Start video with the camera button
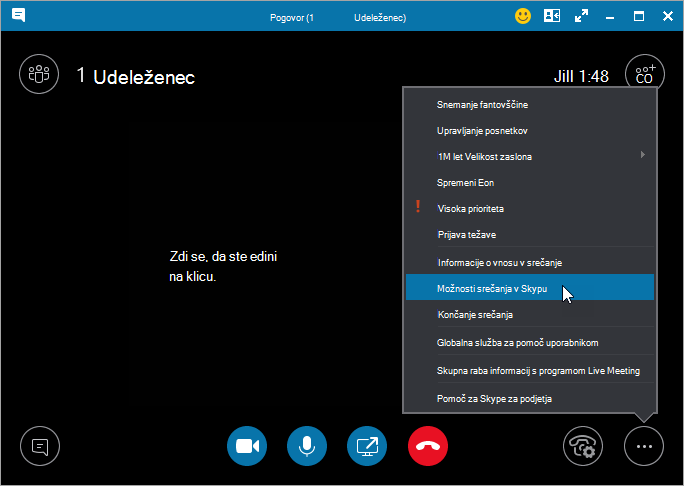Image resolution: width=684 pixels, height=486 pixels. coord(247,446)
